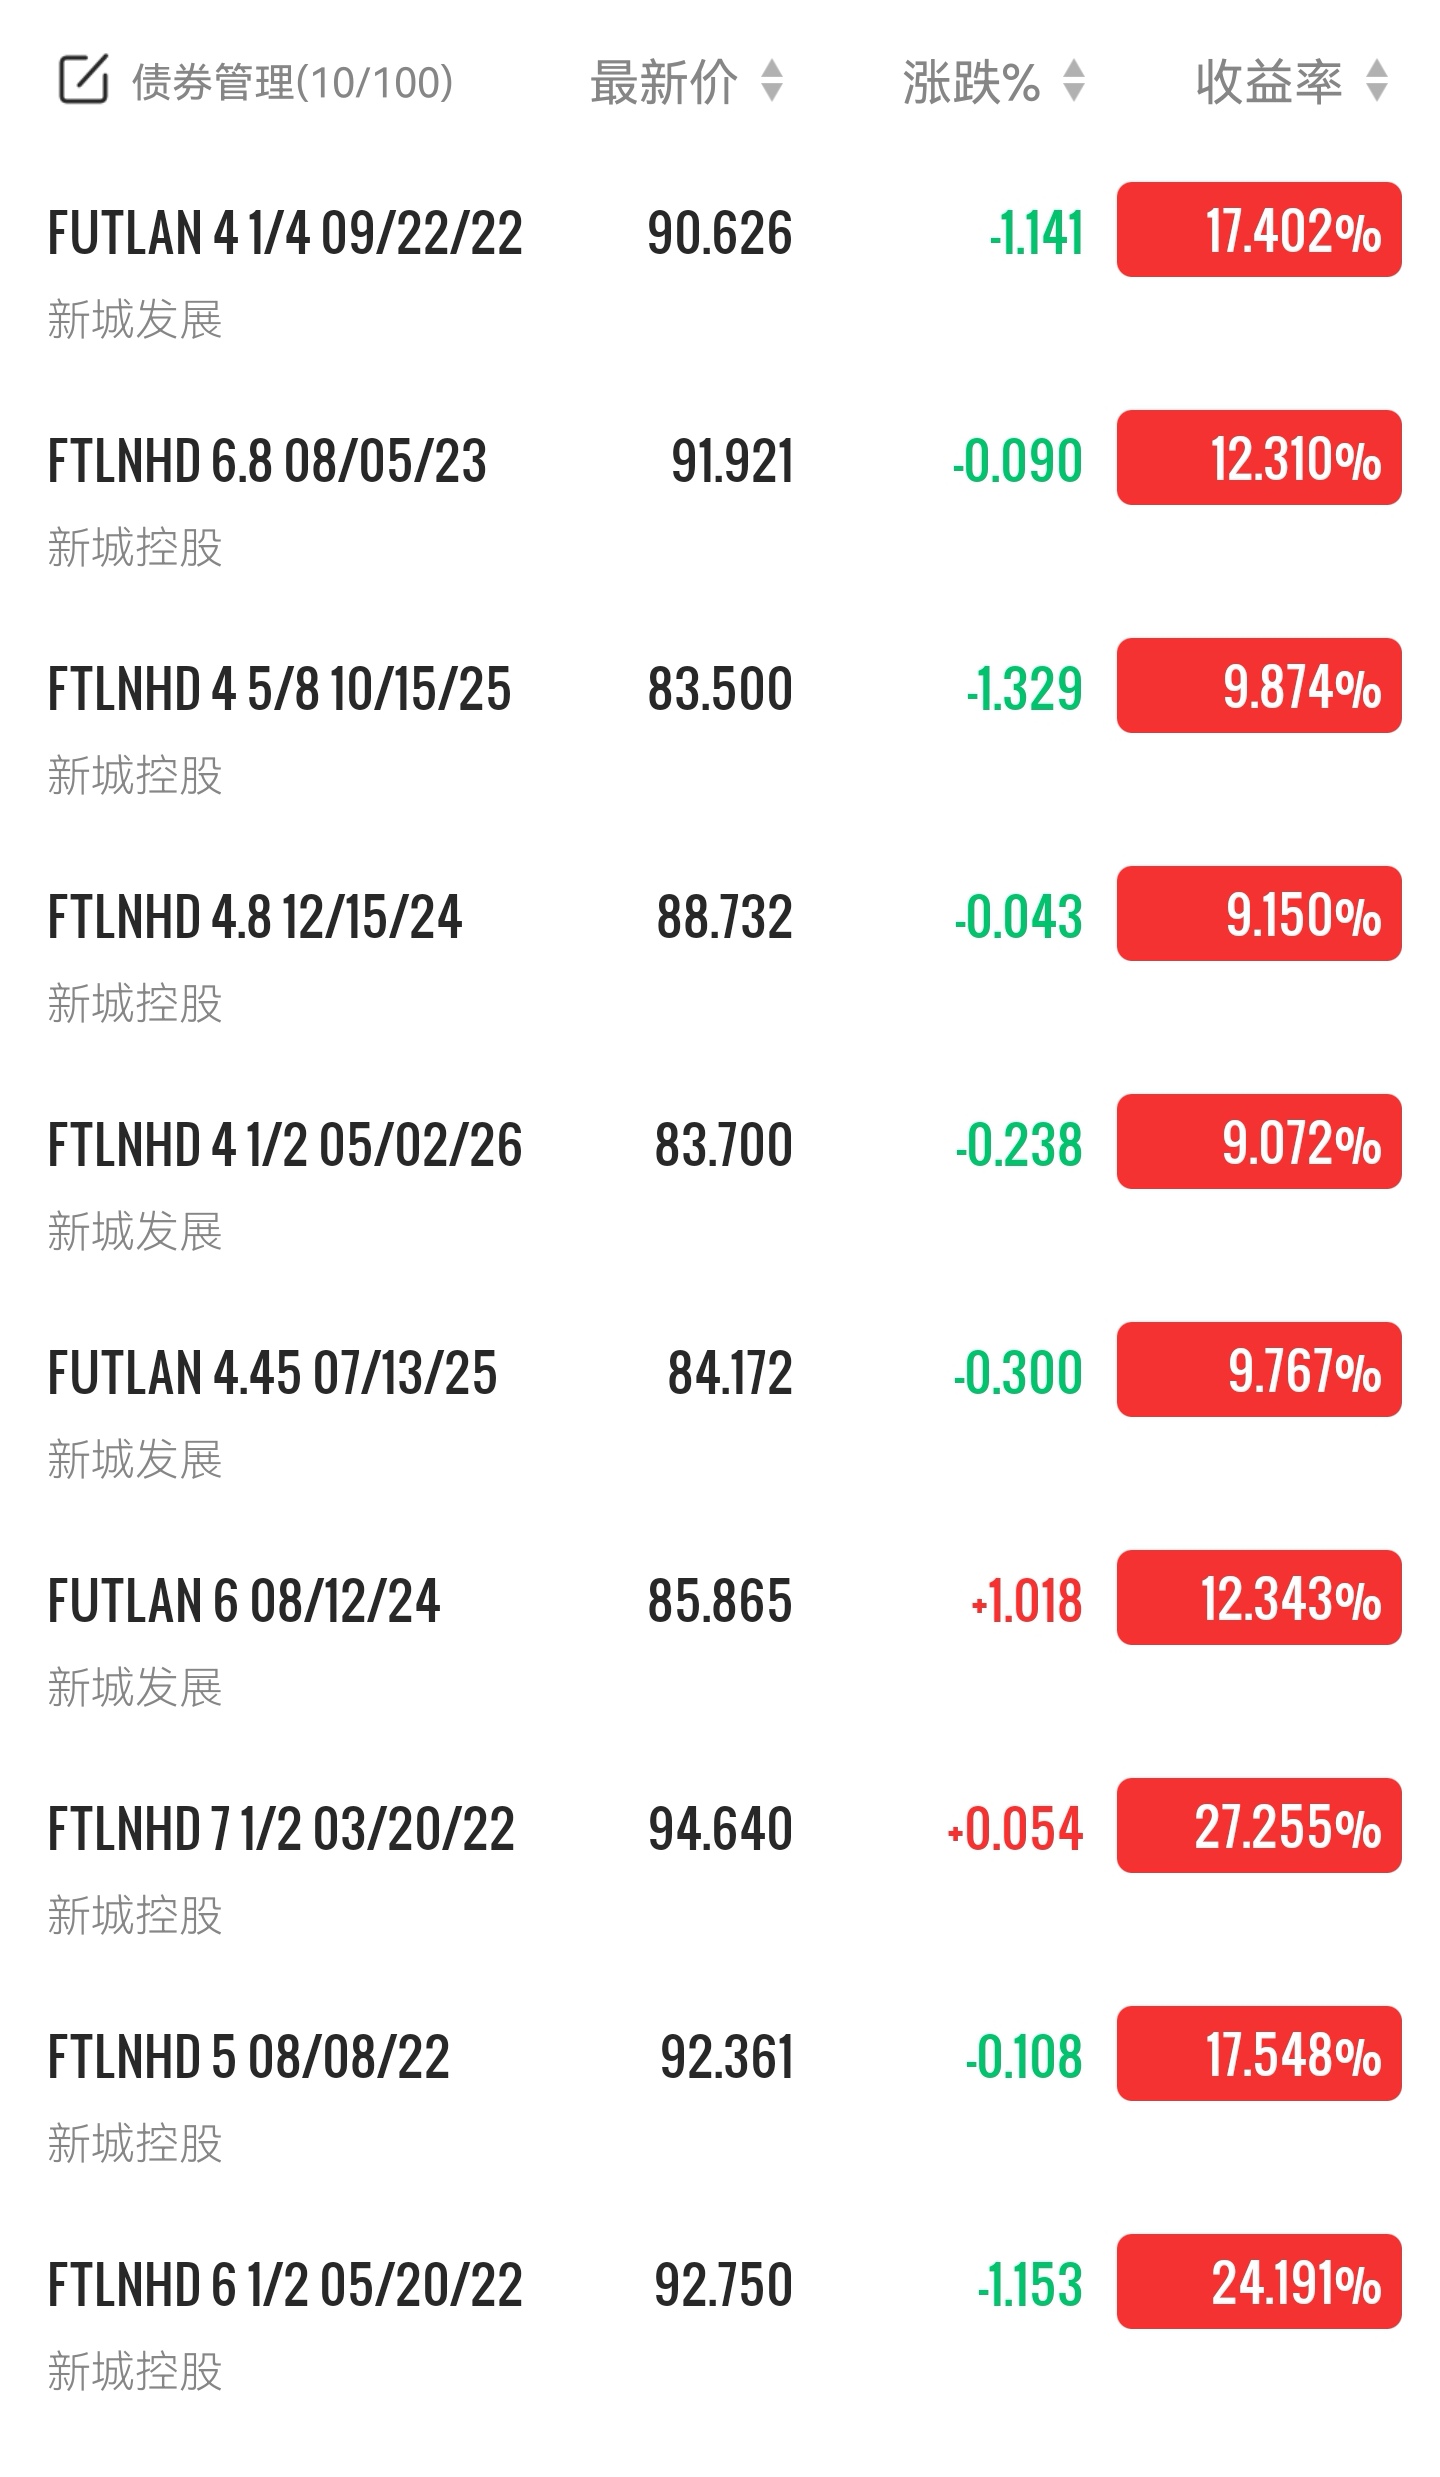Tap the 24.191% yield badge
Image resolution: width=1440 pixels, height=2477 pixels.
[1259, 2282]
